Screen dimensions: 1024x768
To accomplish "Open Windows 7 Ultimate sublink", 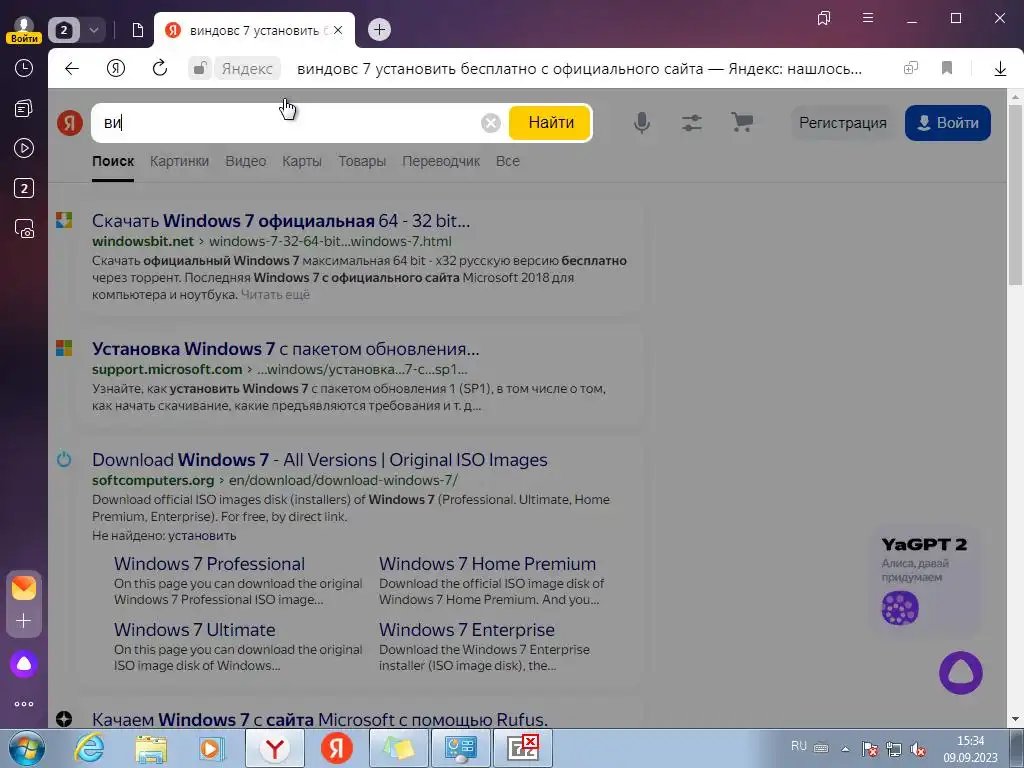I will click(x=195, y=630).
